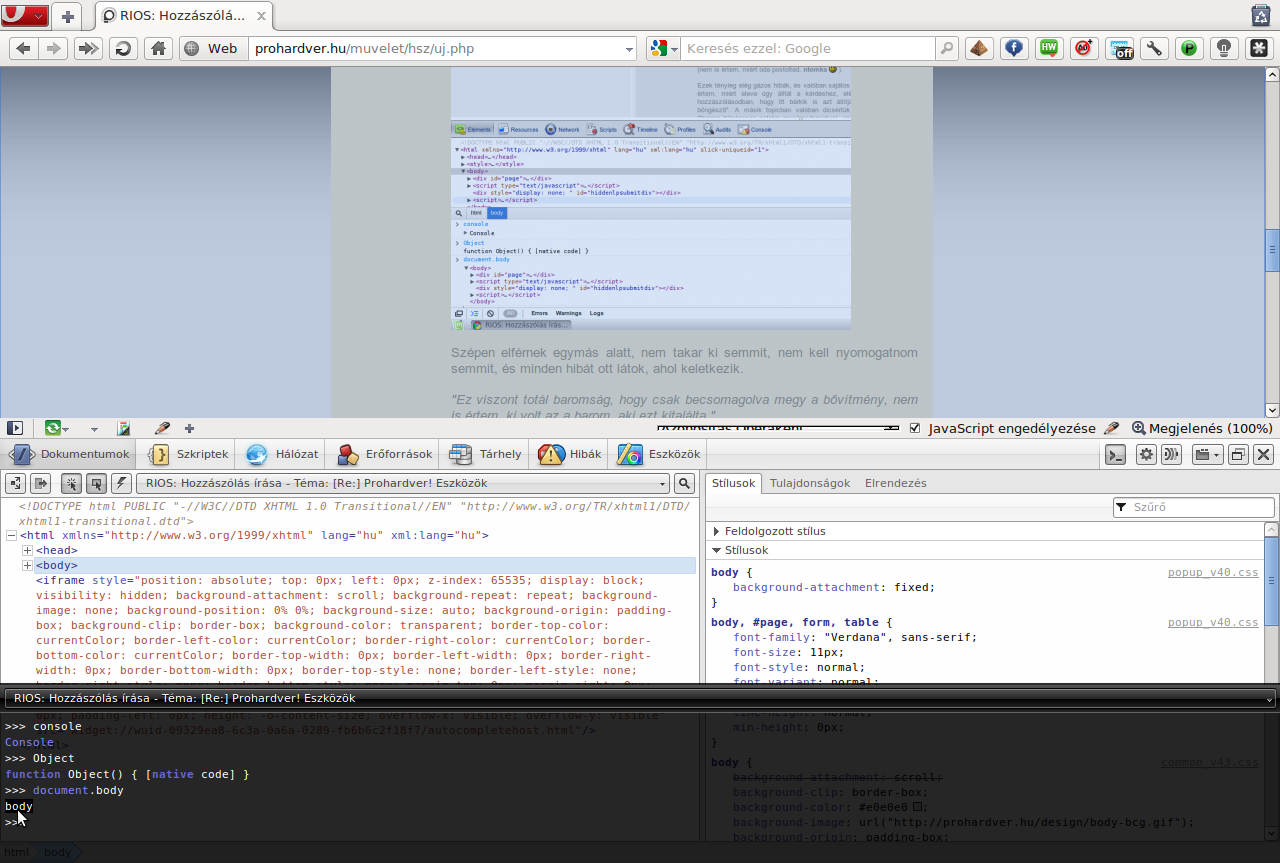Open the console context selector dropdown
This screenshot has width=1280, height=863.
[640, 698]
